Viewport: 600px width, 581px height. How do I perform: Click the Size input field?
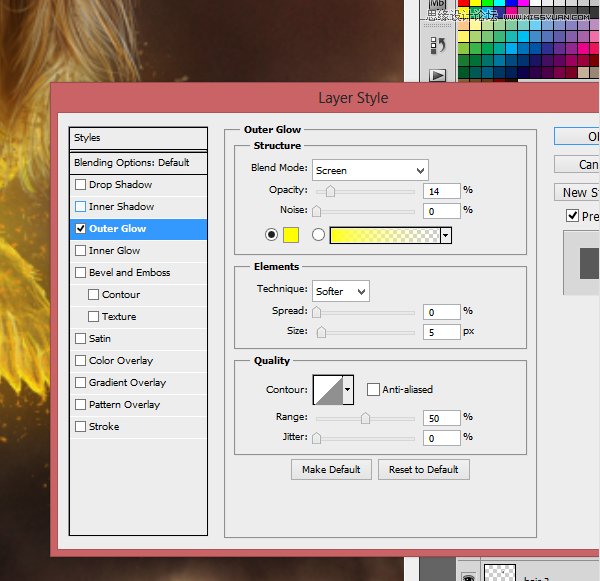pyautogui.click(x=440, y=331)
